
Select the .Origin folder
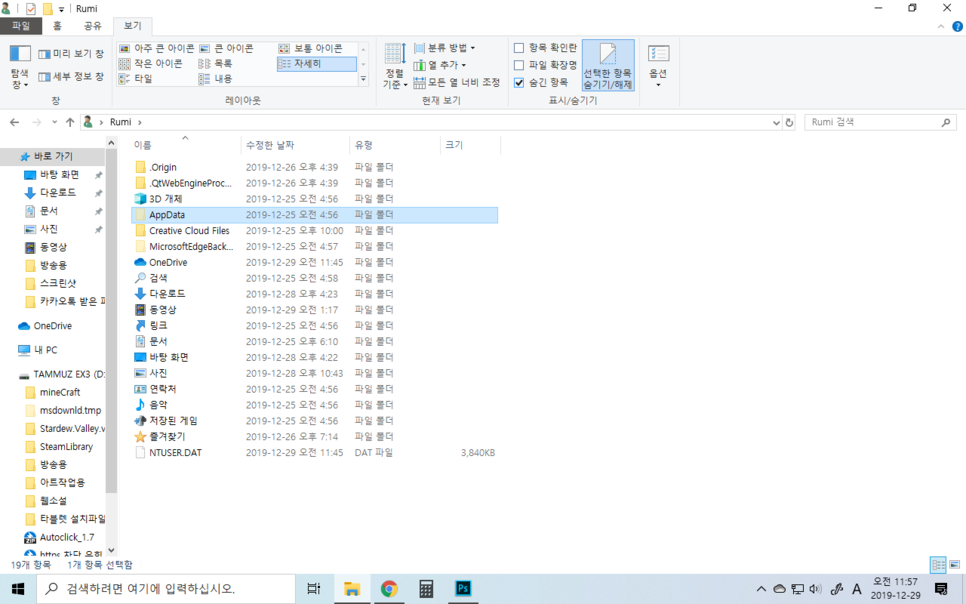(x=163, y=167)
